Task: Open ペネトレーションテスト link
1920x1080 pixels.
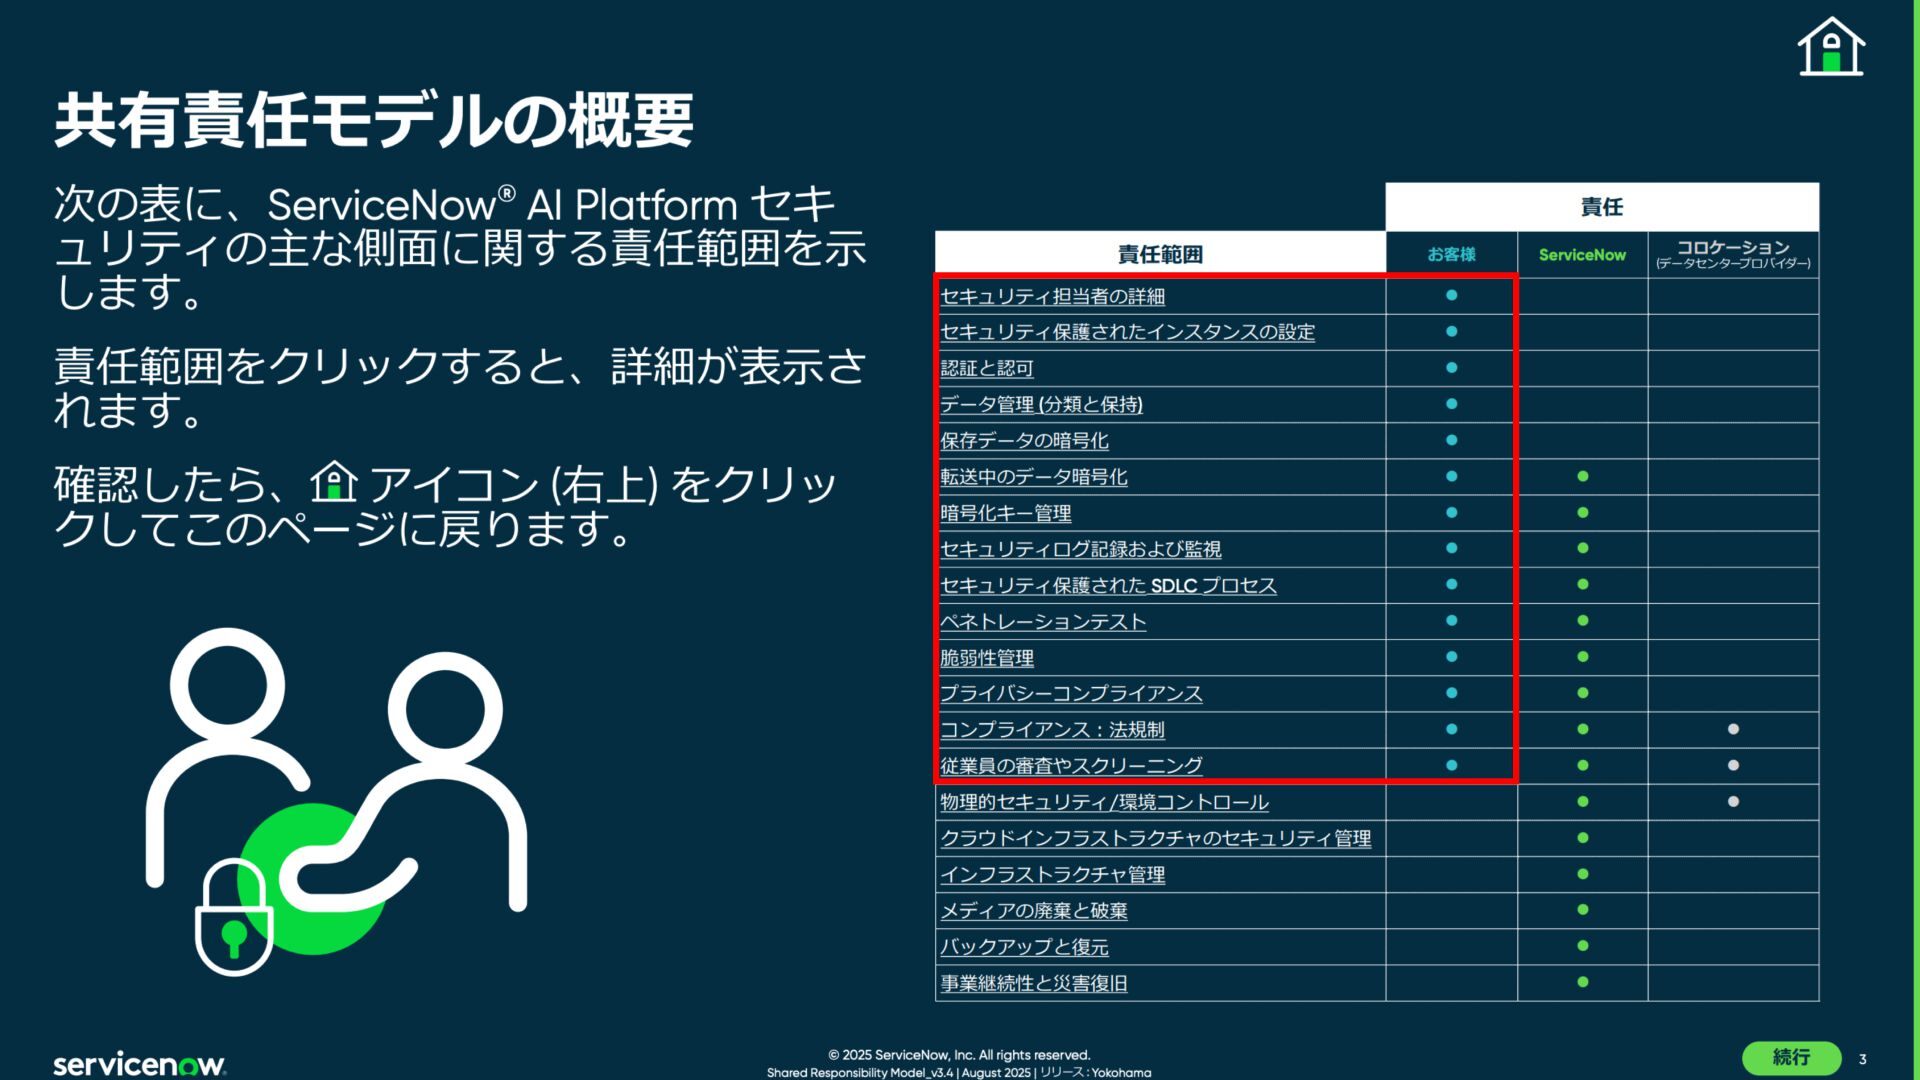Action: click(x=1043, y=621)
